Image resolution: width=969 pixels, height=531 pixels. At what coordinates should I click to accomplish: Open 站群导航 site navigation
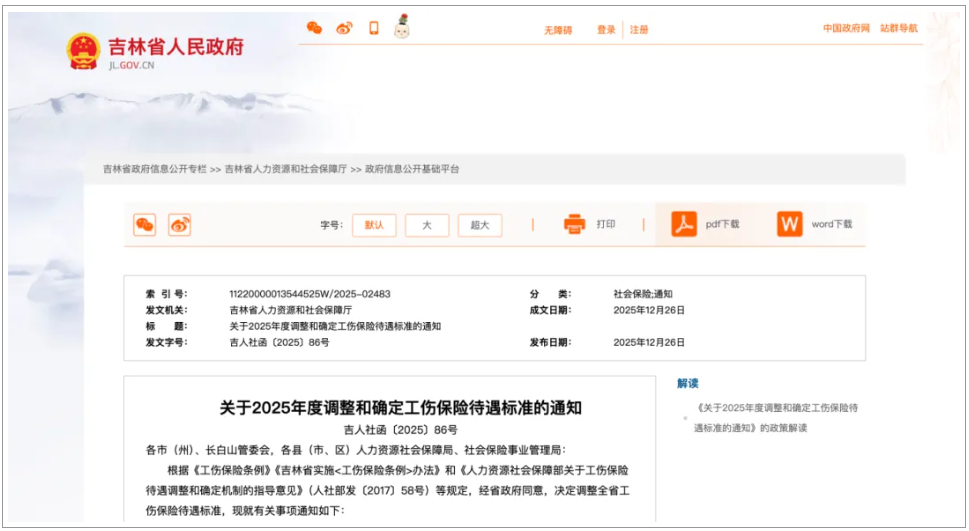click(899, 28)
